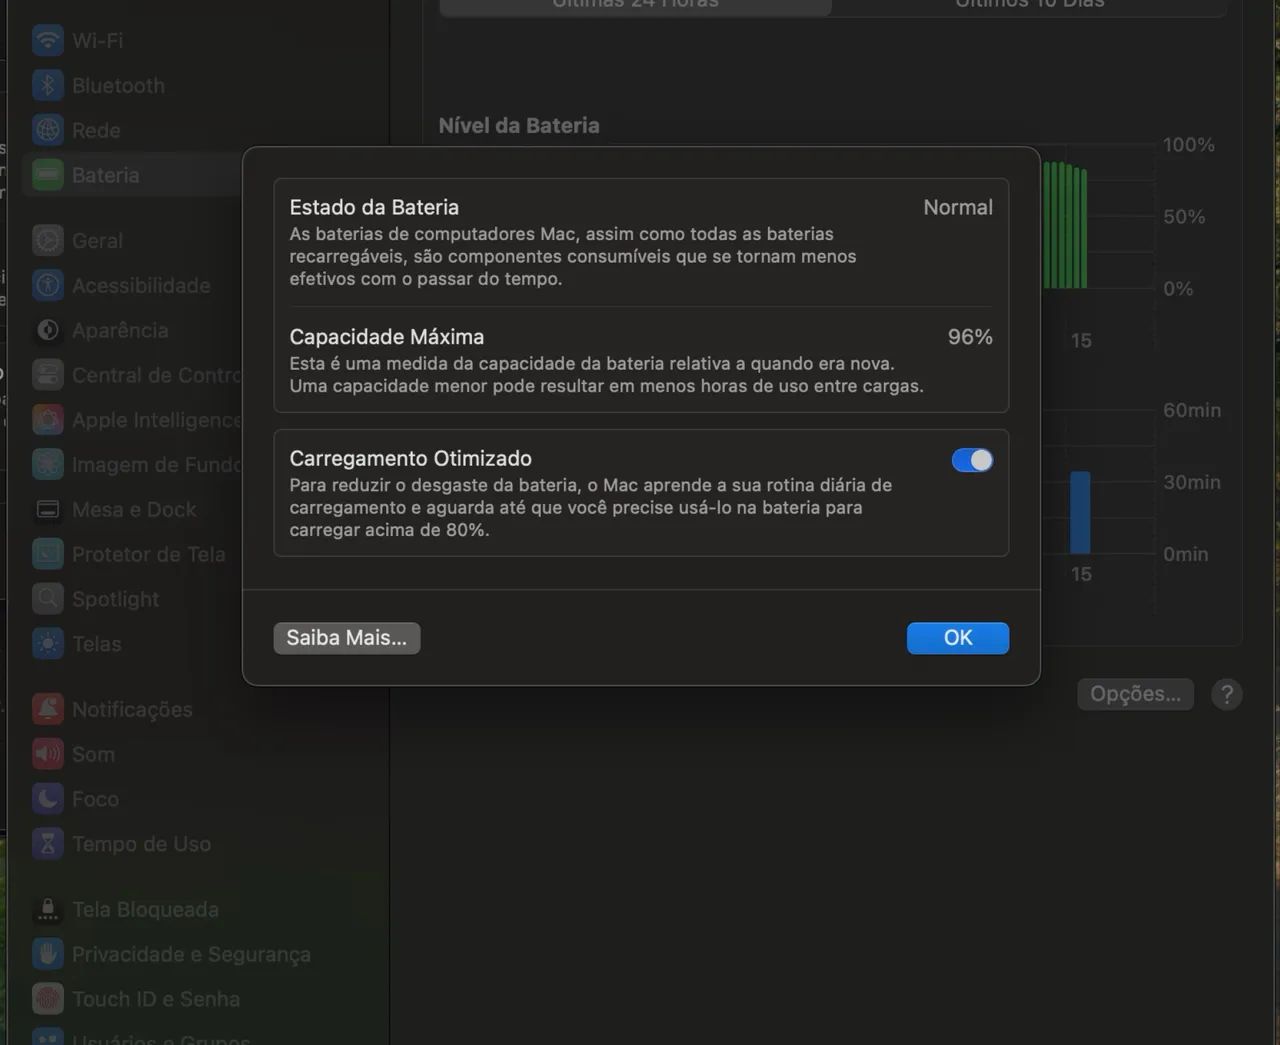Open Foco moon icon
1280x1045 pixels.
click(47, 799)
